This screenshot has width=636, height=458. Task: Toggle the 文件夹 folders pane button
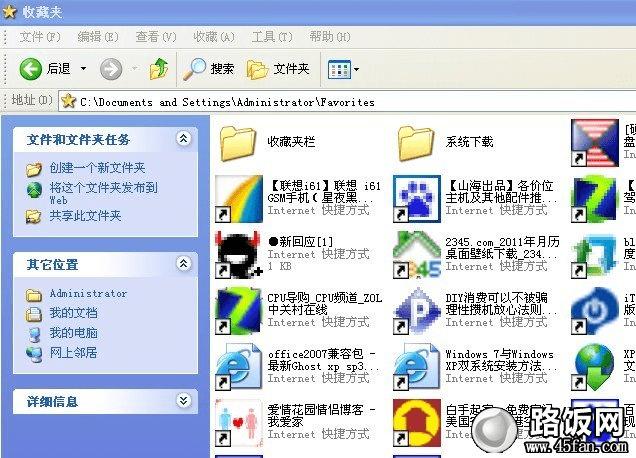[x=278, y=69]
